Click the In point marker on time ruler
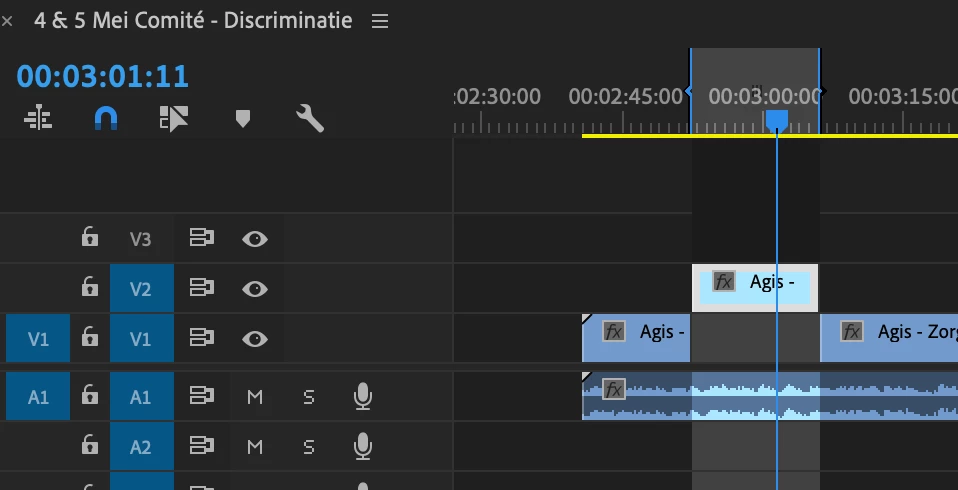 click(x=690, y=91)
